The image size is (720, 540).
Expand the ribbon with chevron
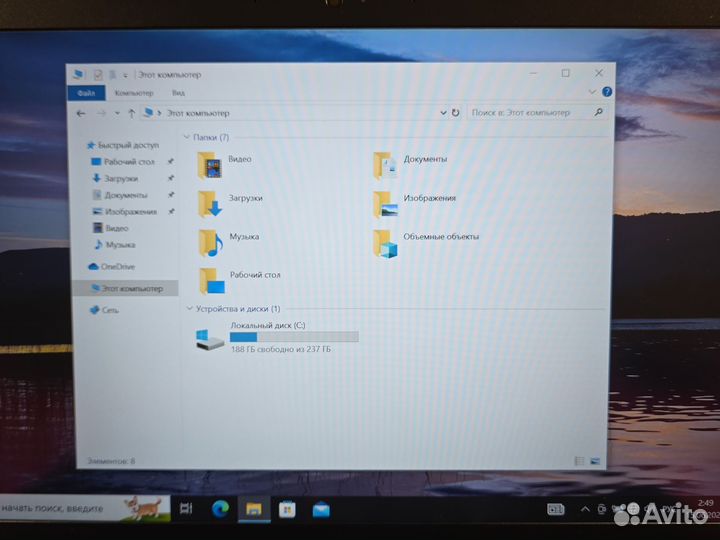(592, 92)
